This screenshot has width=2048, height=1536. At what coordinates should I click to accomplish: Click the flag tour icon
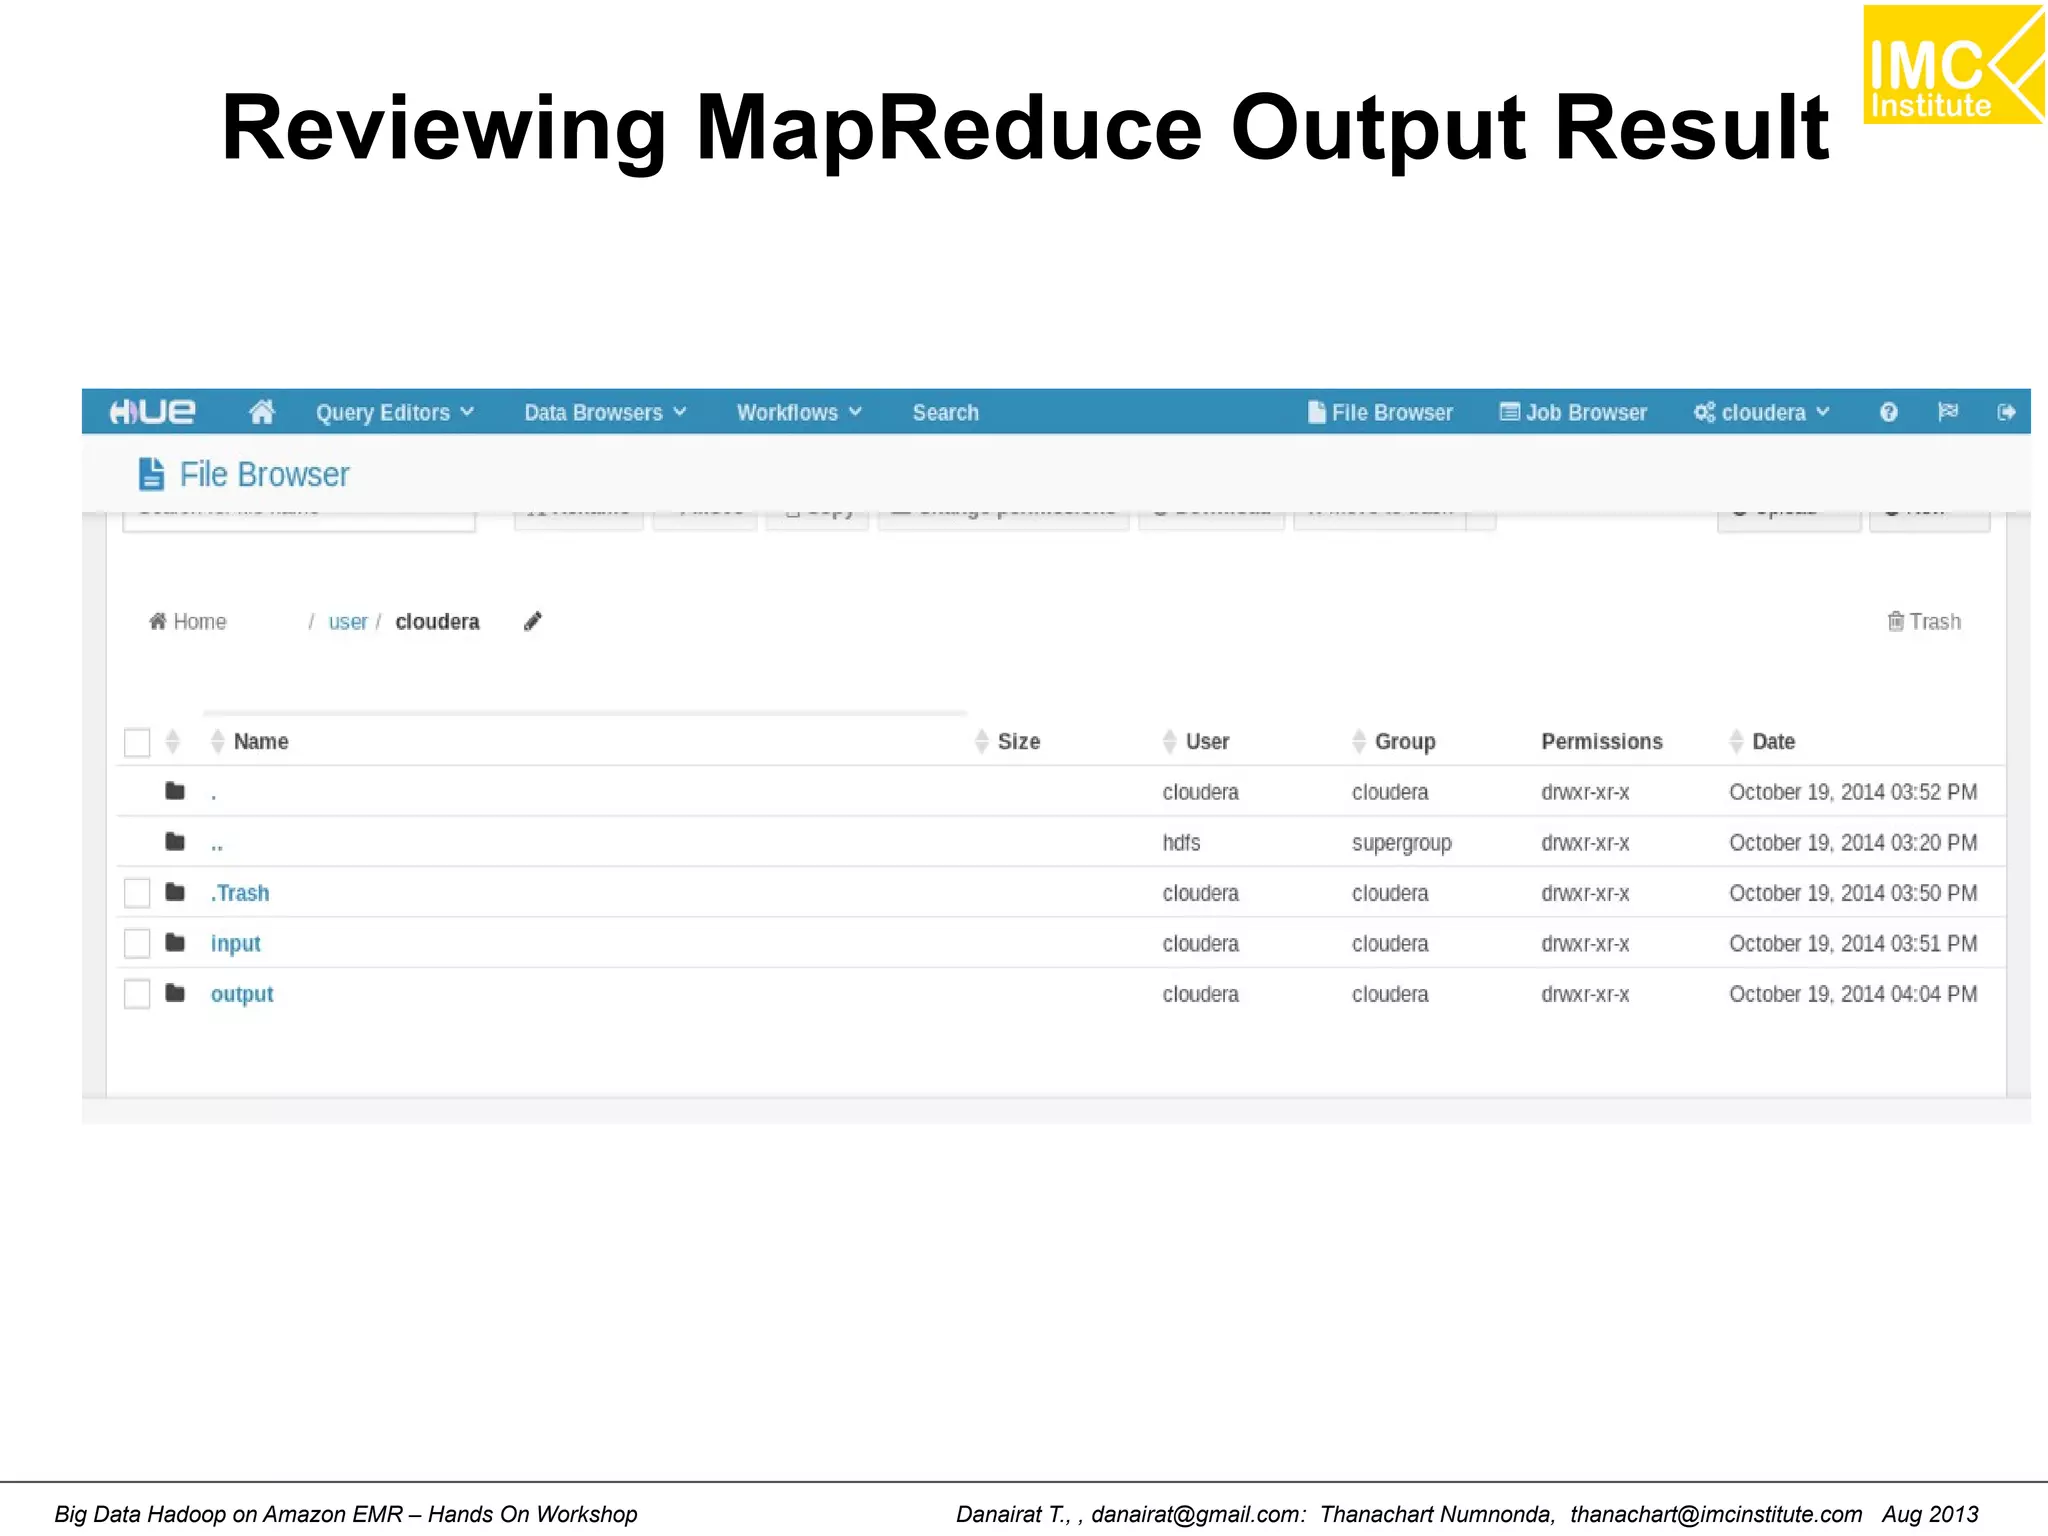click(x=1948, y=412)
